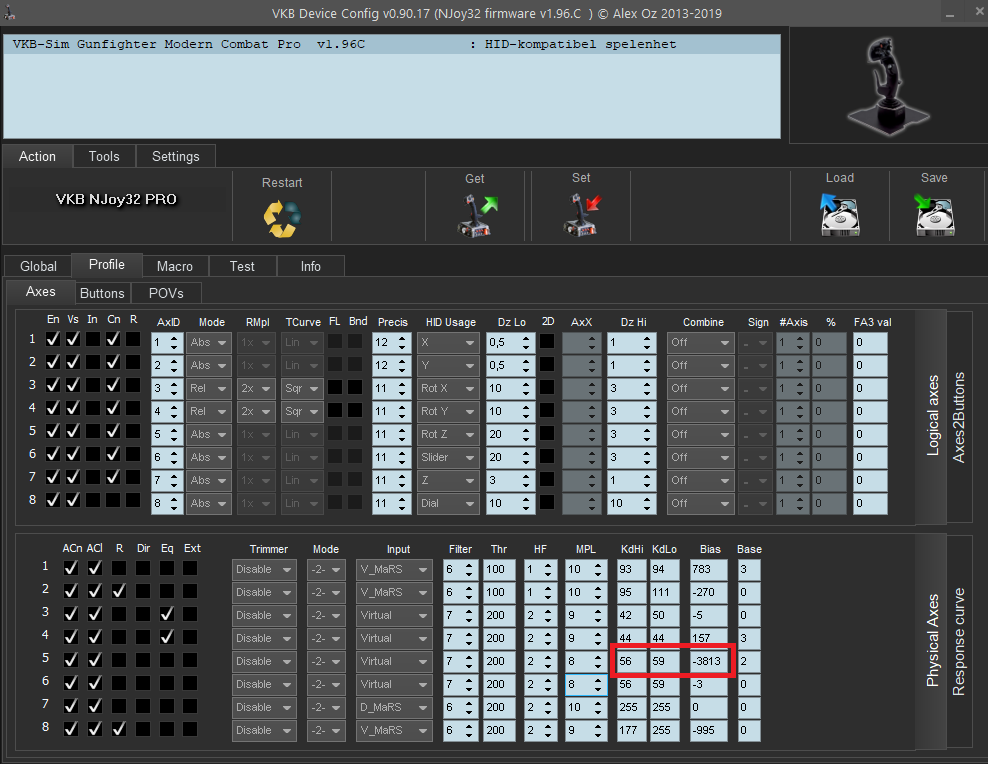Click the Set joystick icon with red arrow

tap(582, 215)
